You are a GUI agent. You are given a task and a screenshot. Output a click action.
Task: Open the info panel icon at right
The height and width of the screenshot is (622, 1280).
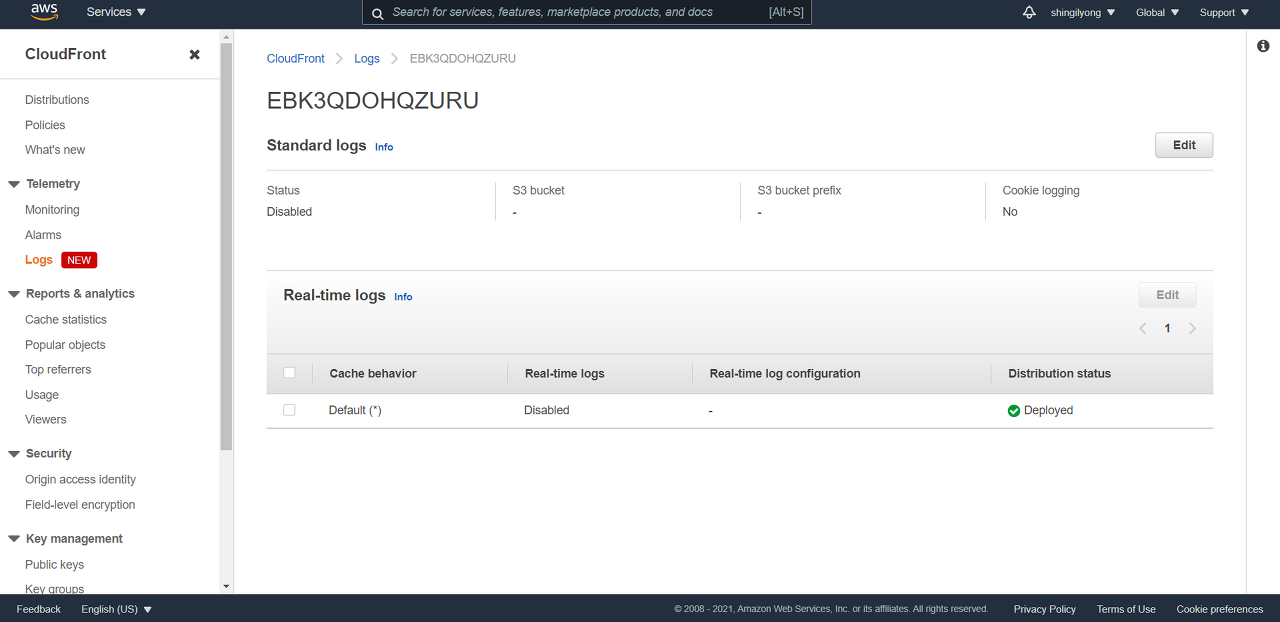pos(1263,46)
